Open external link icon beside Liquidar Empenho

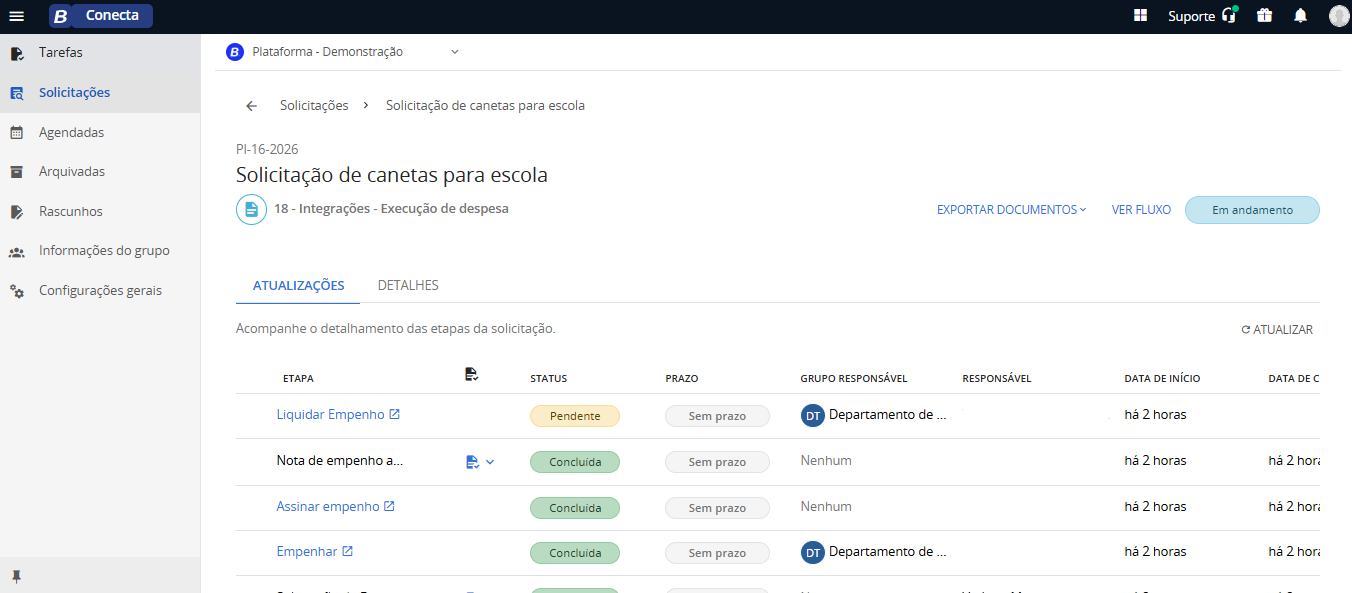pos(395,414)
